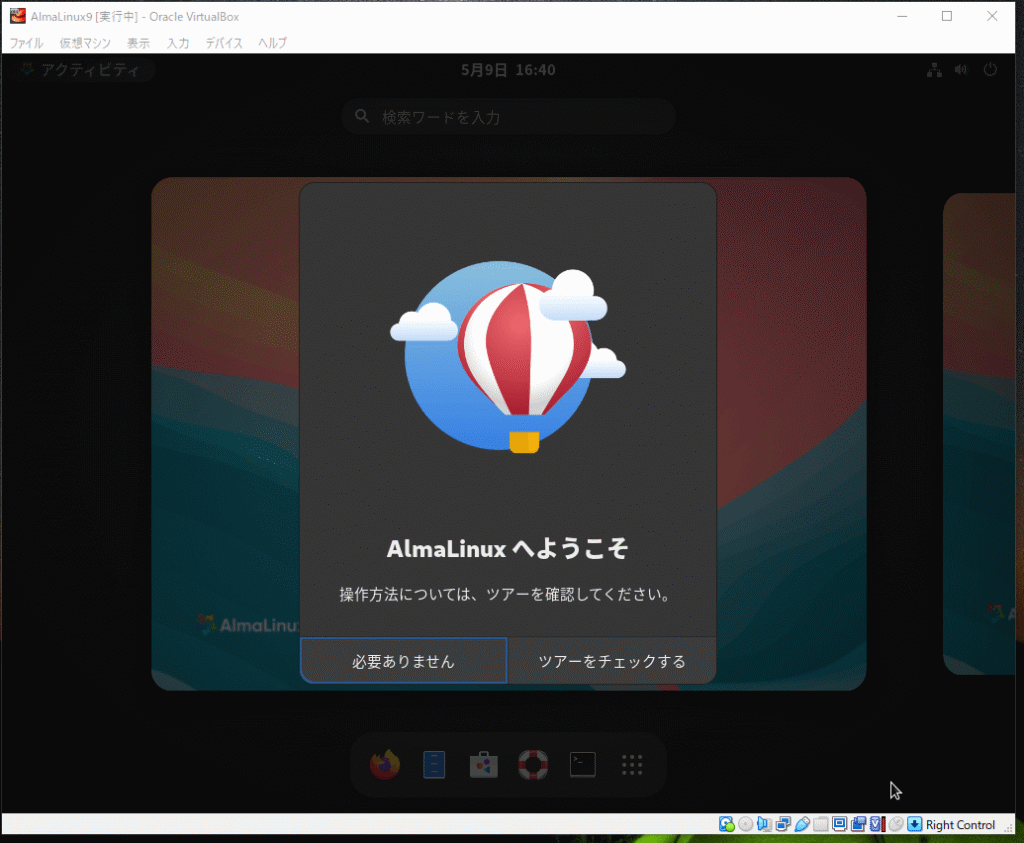Viewport: 1024px width, 843px height.
Task: Click the CPU virtualization indicator
Action: point(877,824)
